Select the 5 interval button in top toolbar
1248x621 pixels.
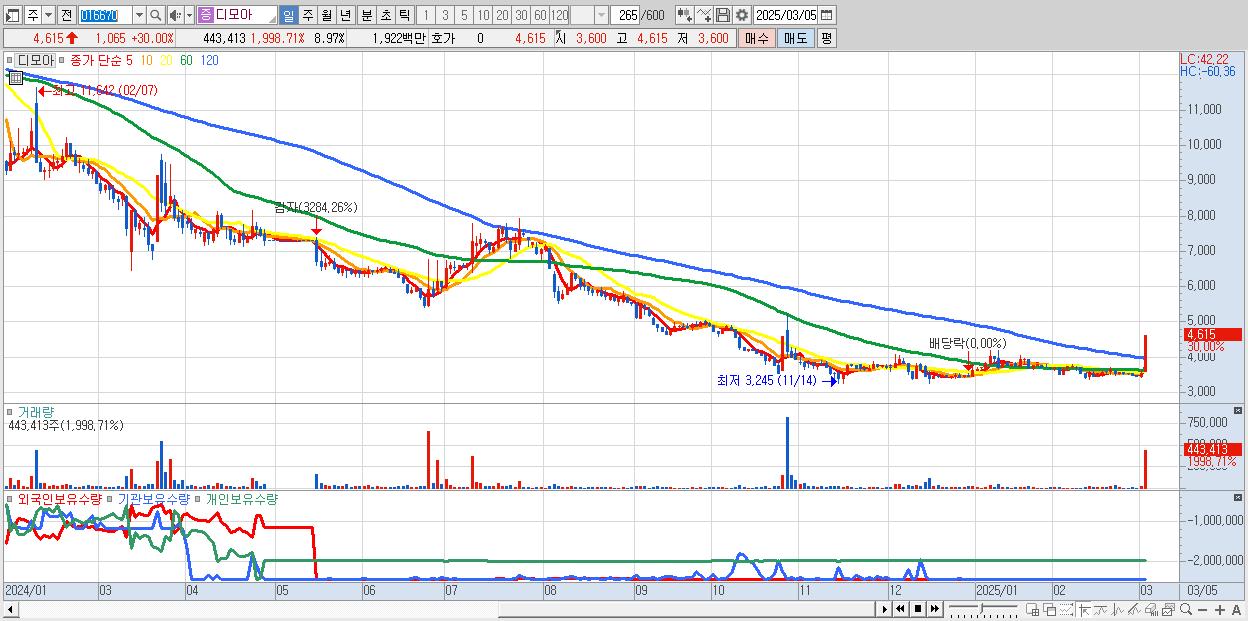point(464,15)
